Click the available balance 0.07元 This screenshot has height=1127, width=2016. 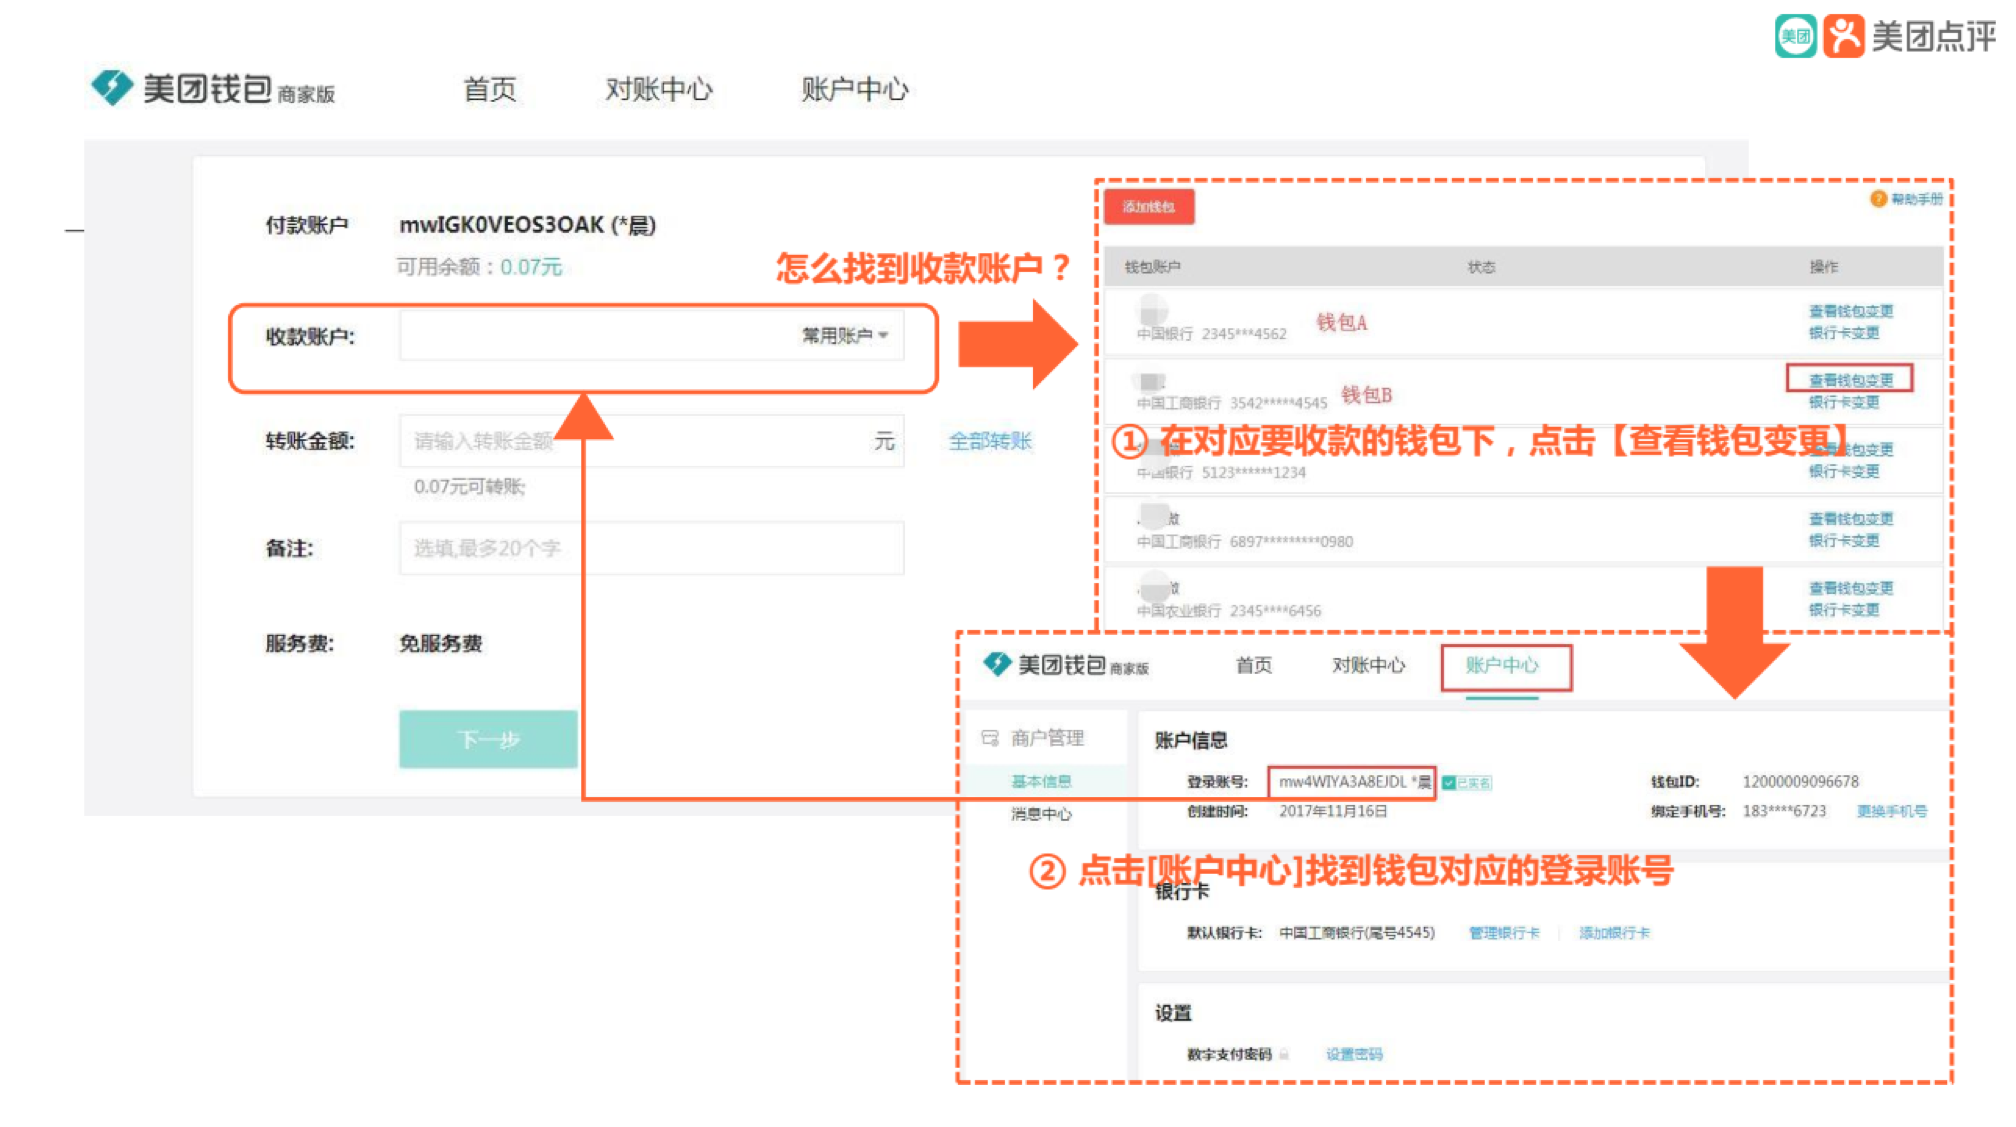tap(531, 267)
